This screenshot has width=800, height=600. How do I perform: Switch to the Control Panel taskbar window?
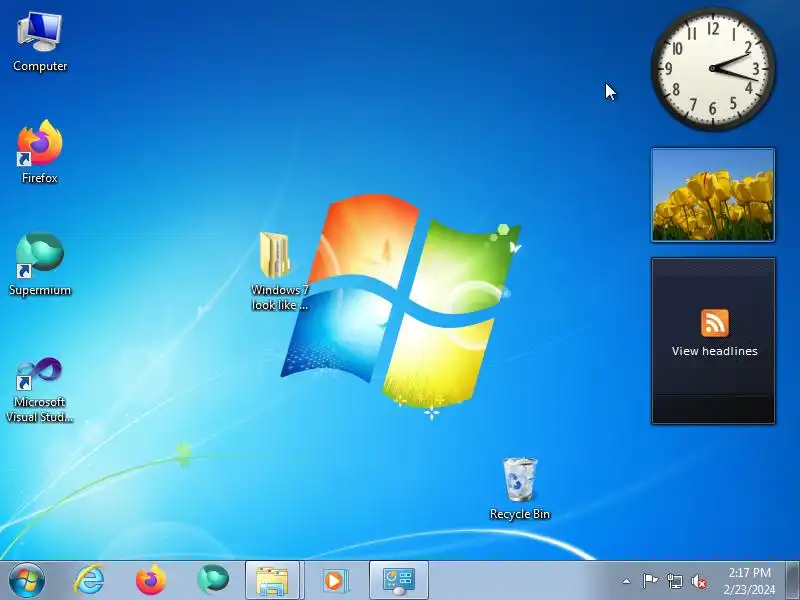[x=398, y=581]
